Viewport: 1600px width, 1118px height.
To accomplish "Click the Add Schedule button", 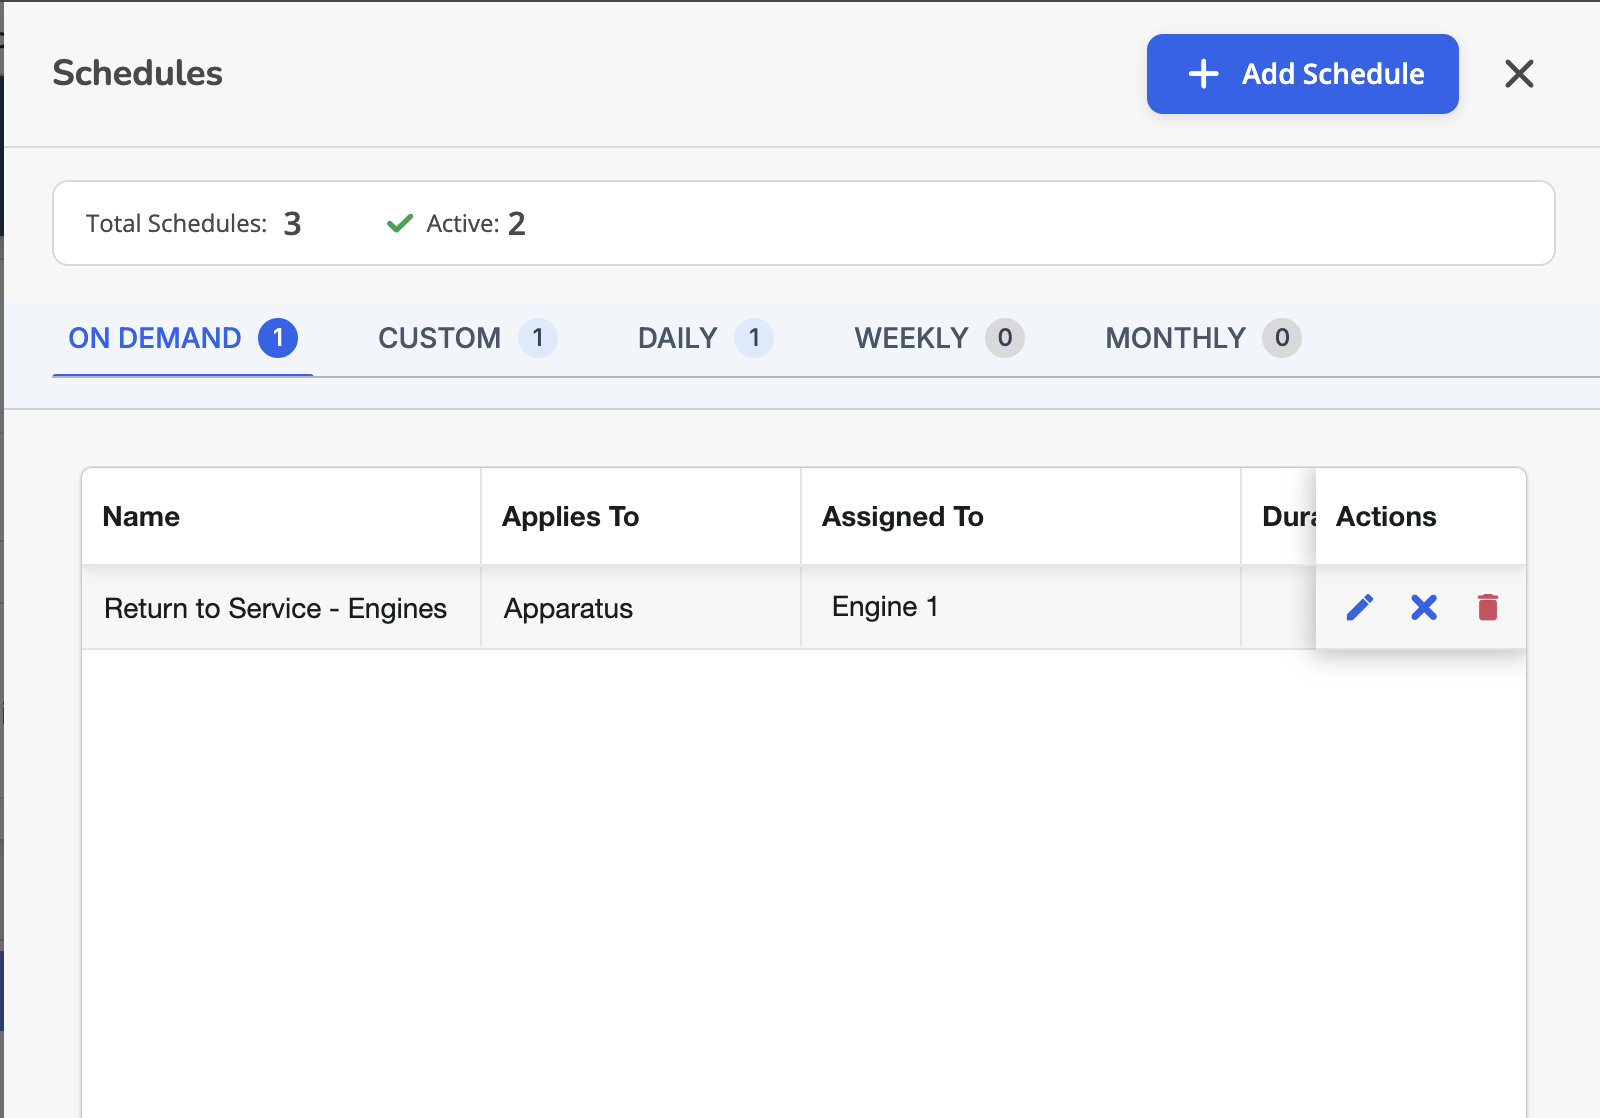I will (1302, 74).
